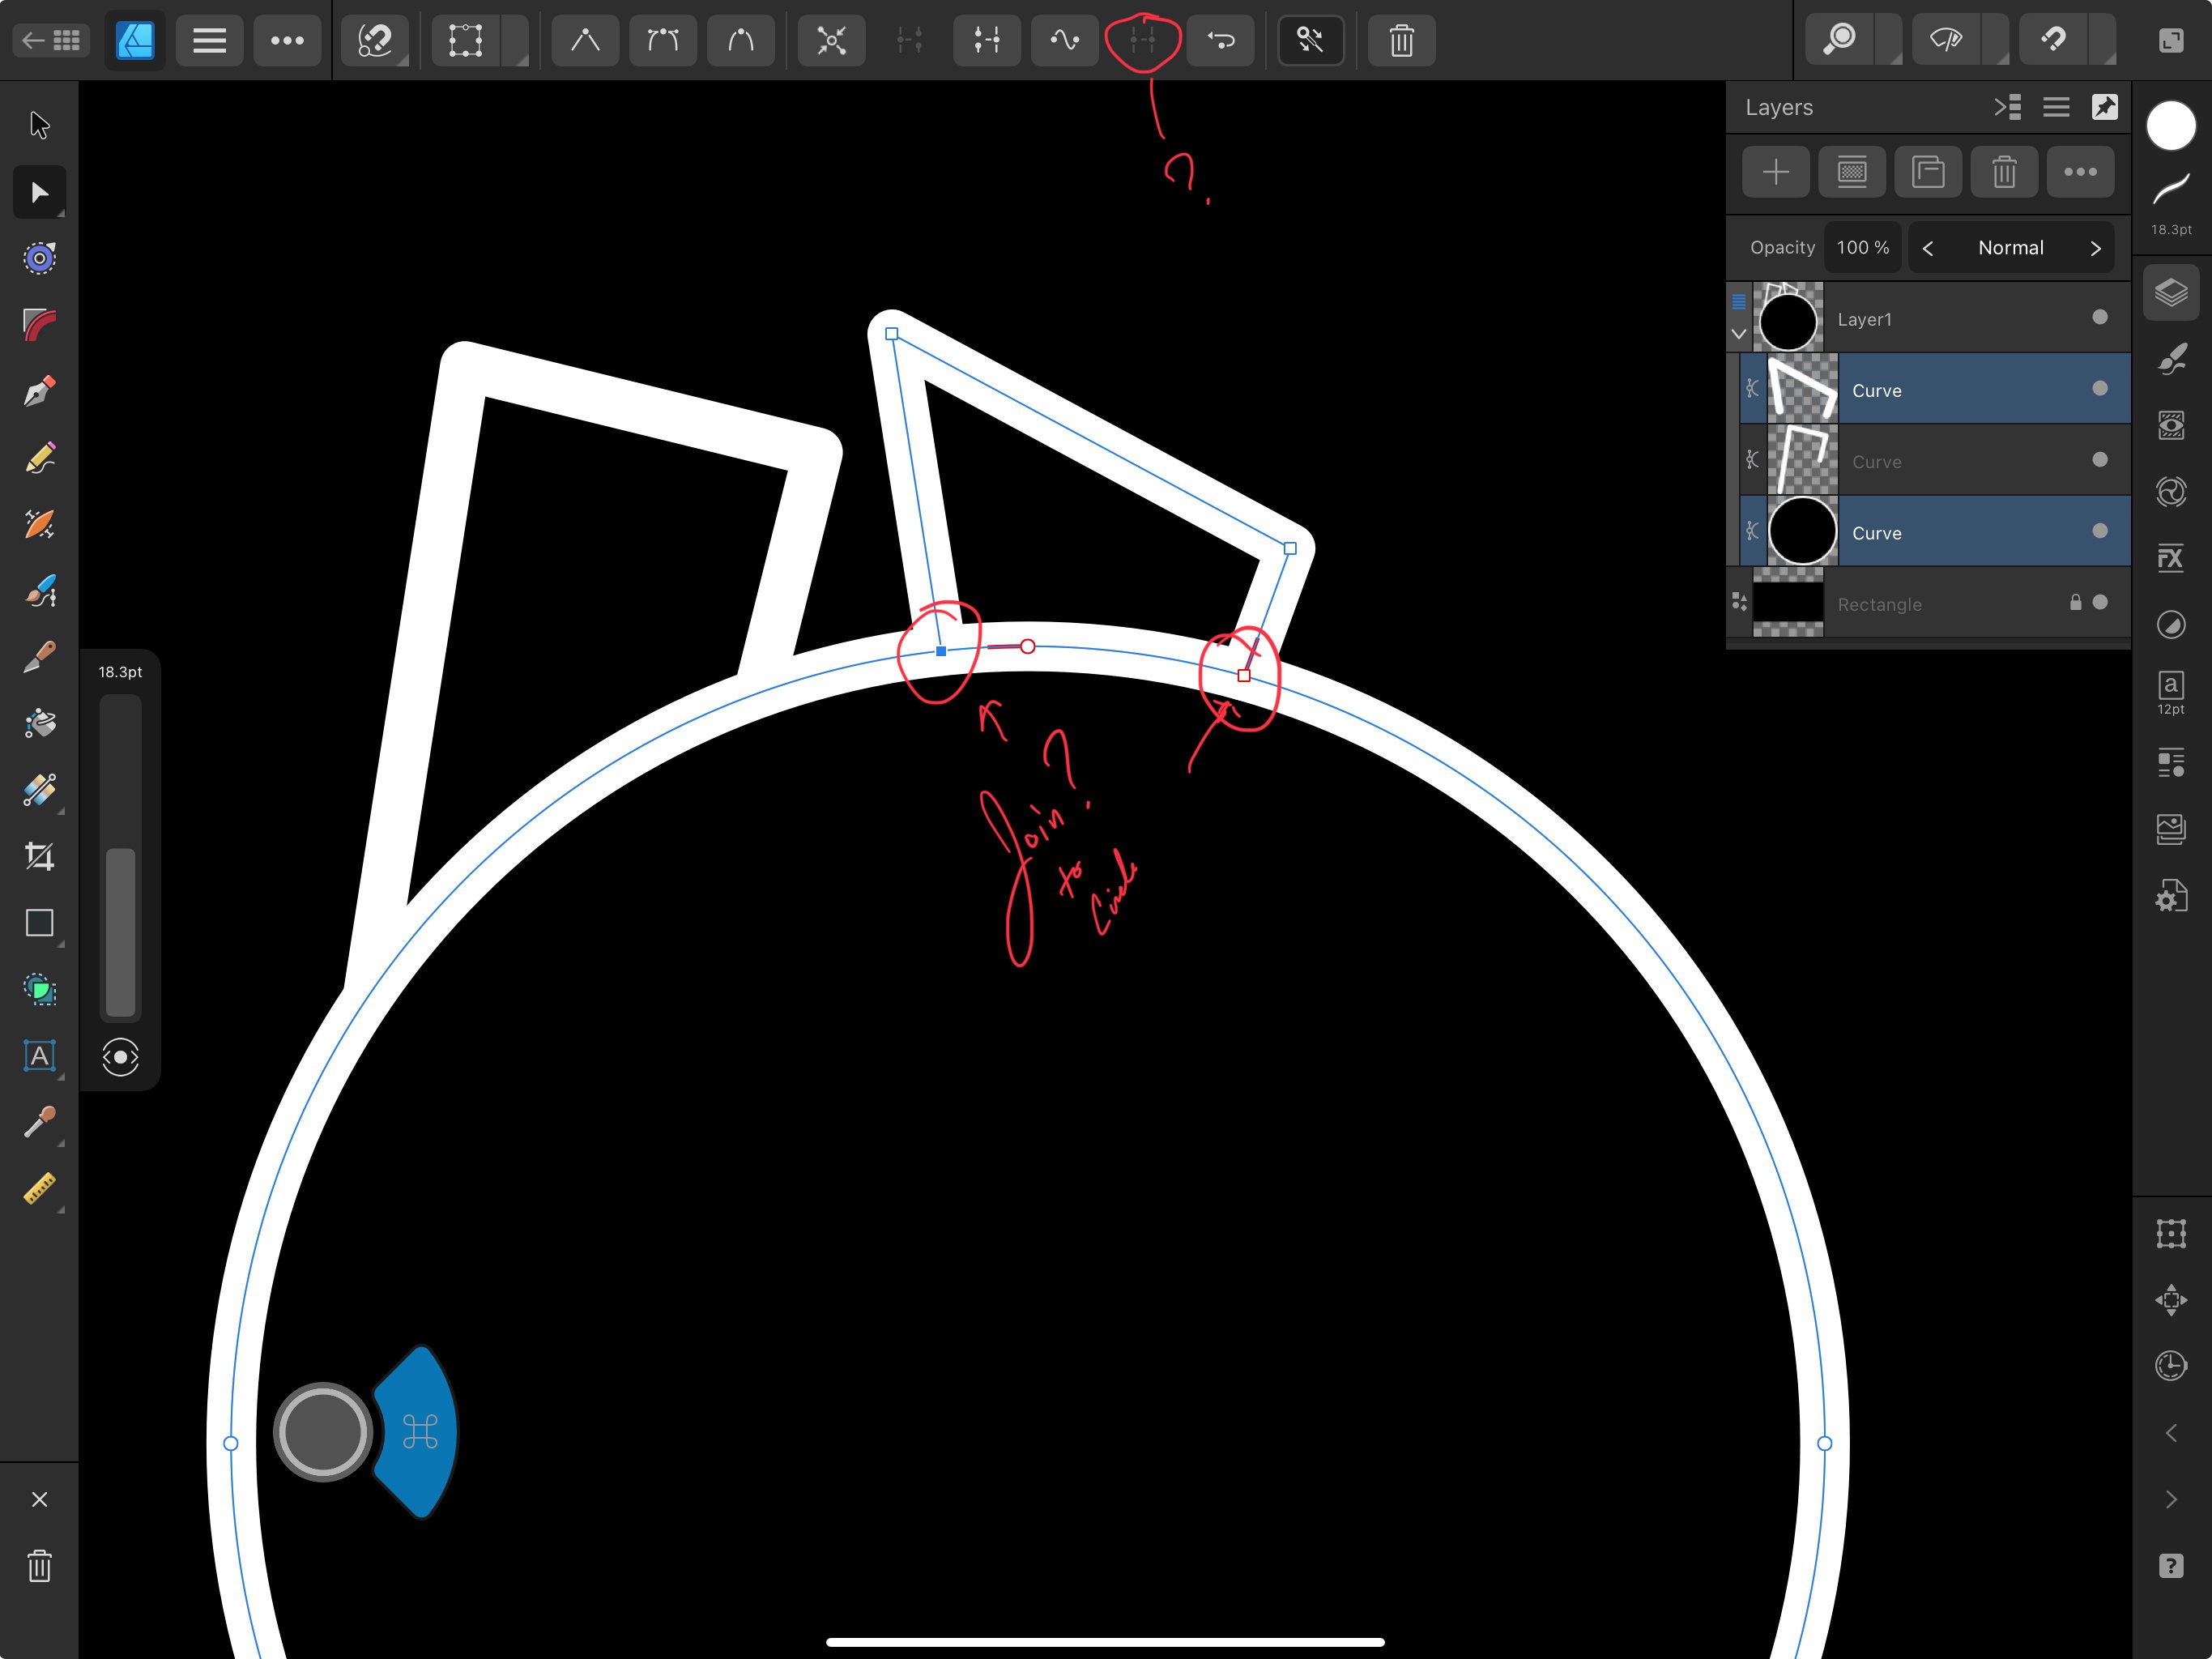This screenshot has width=2212, height=1659.
Task: Collapse the Layer1 group chevron
Action: pyautogui.click(x=1739, y=334)
